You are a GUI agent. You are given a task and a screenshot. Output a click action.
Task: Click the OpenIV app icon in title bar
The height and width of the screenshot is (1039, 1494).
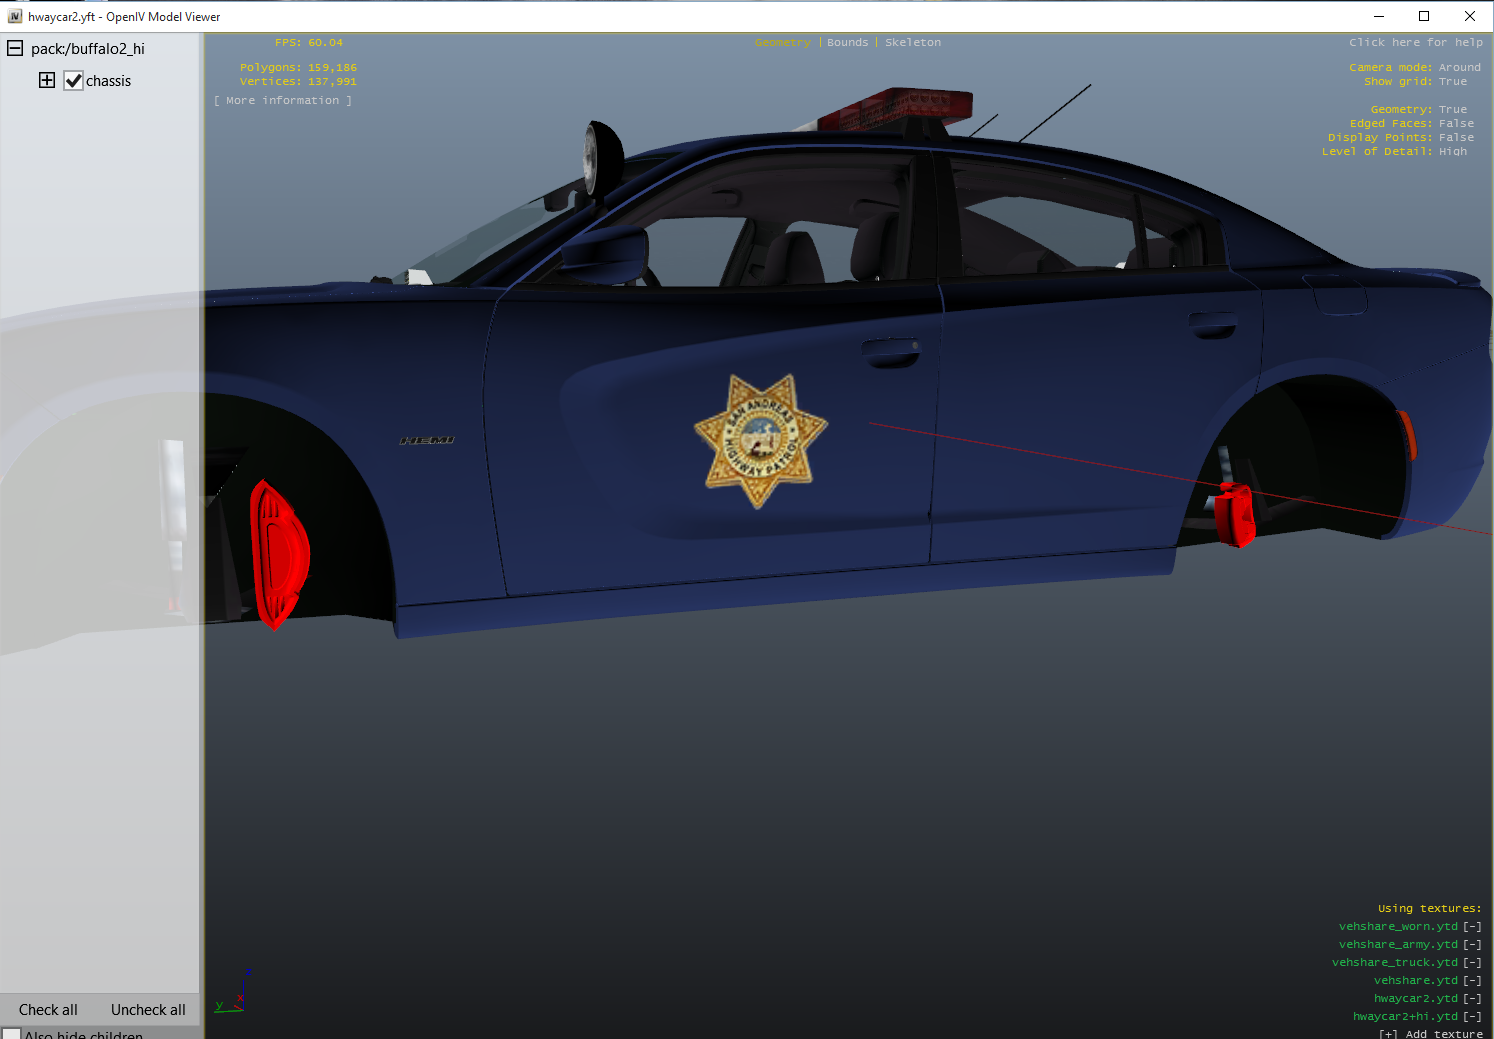15,16
